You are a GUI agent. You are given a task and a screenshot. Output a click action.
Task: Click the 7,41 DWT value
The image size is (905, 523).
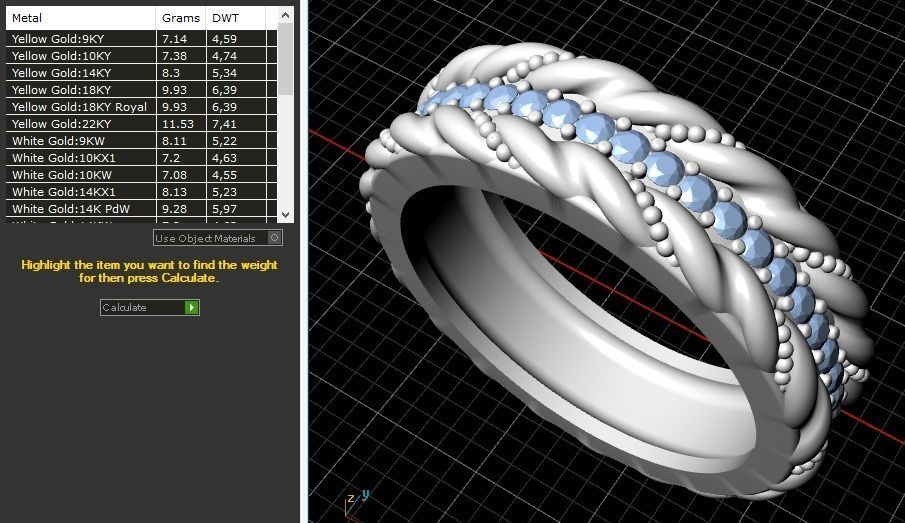[x=225, y=124]
